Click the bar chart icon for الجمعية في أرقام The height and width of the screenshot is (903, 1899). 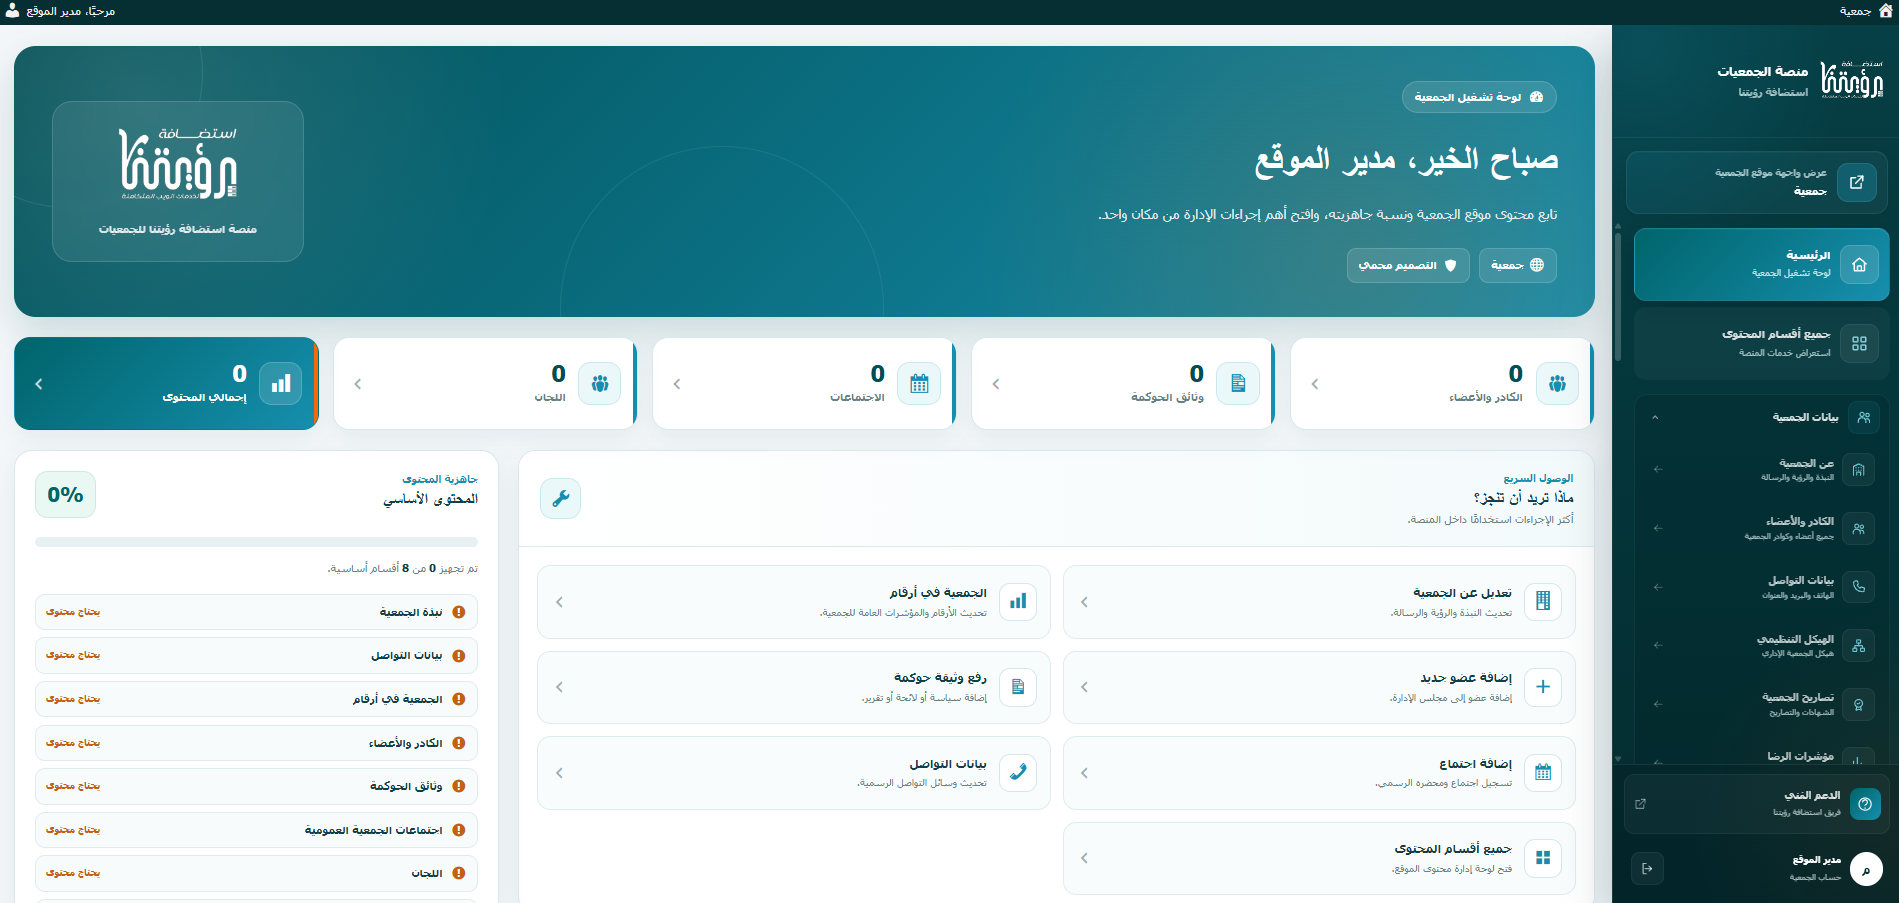click(1018, 602)
